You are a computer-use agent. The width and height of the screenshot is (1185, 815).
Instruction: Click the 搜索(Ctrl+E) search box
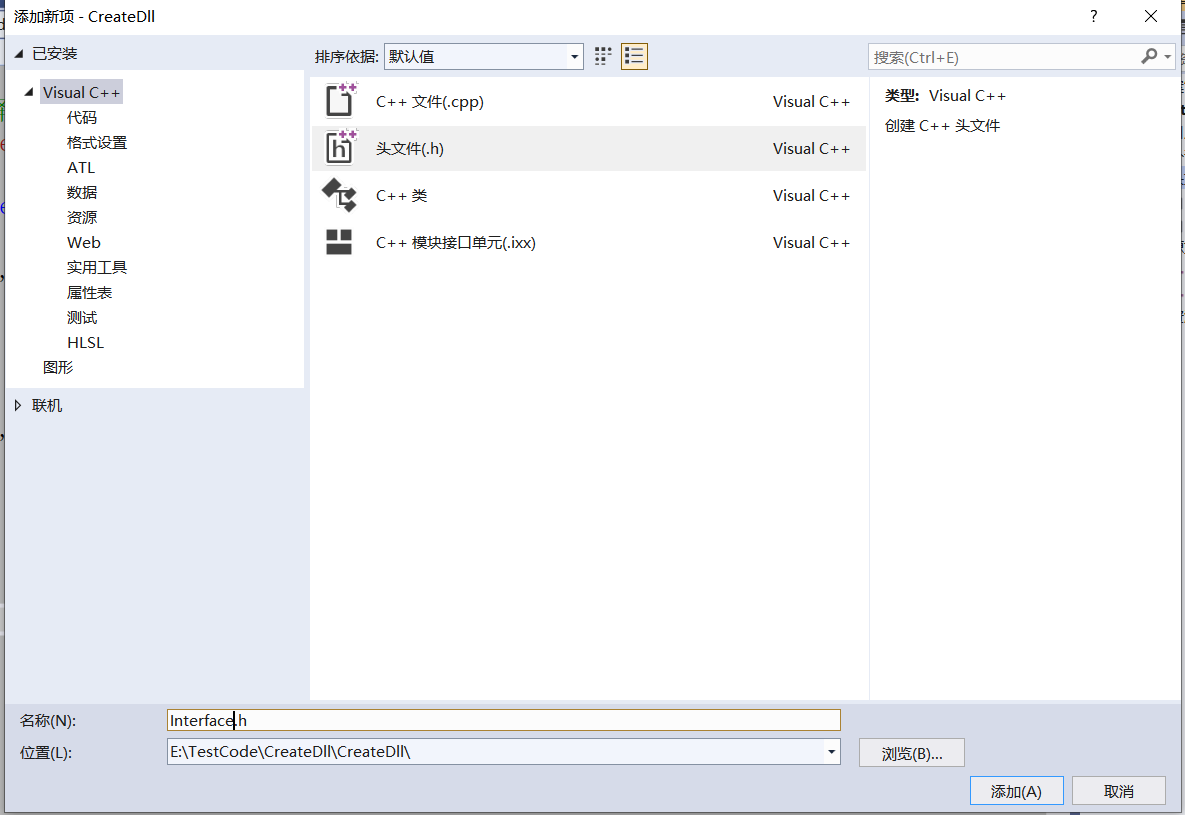(1000, 57)
